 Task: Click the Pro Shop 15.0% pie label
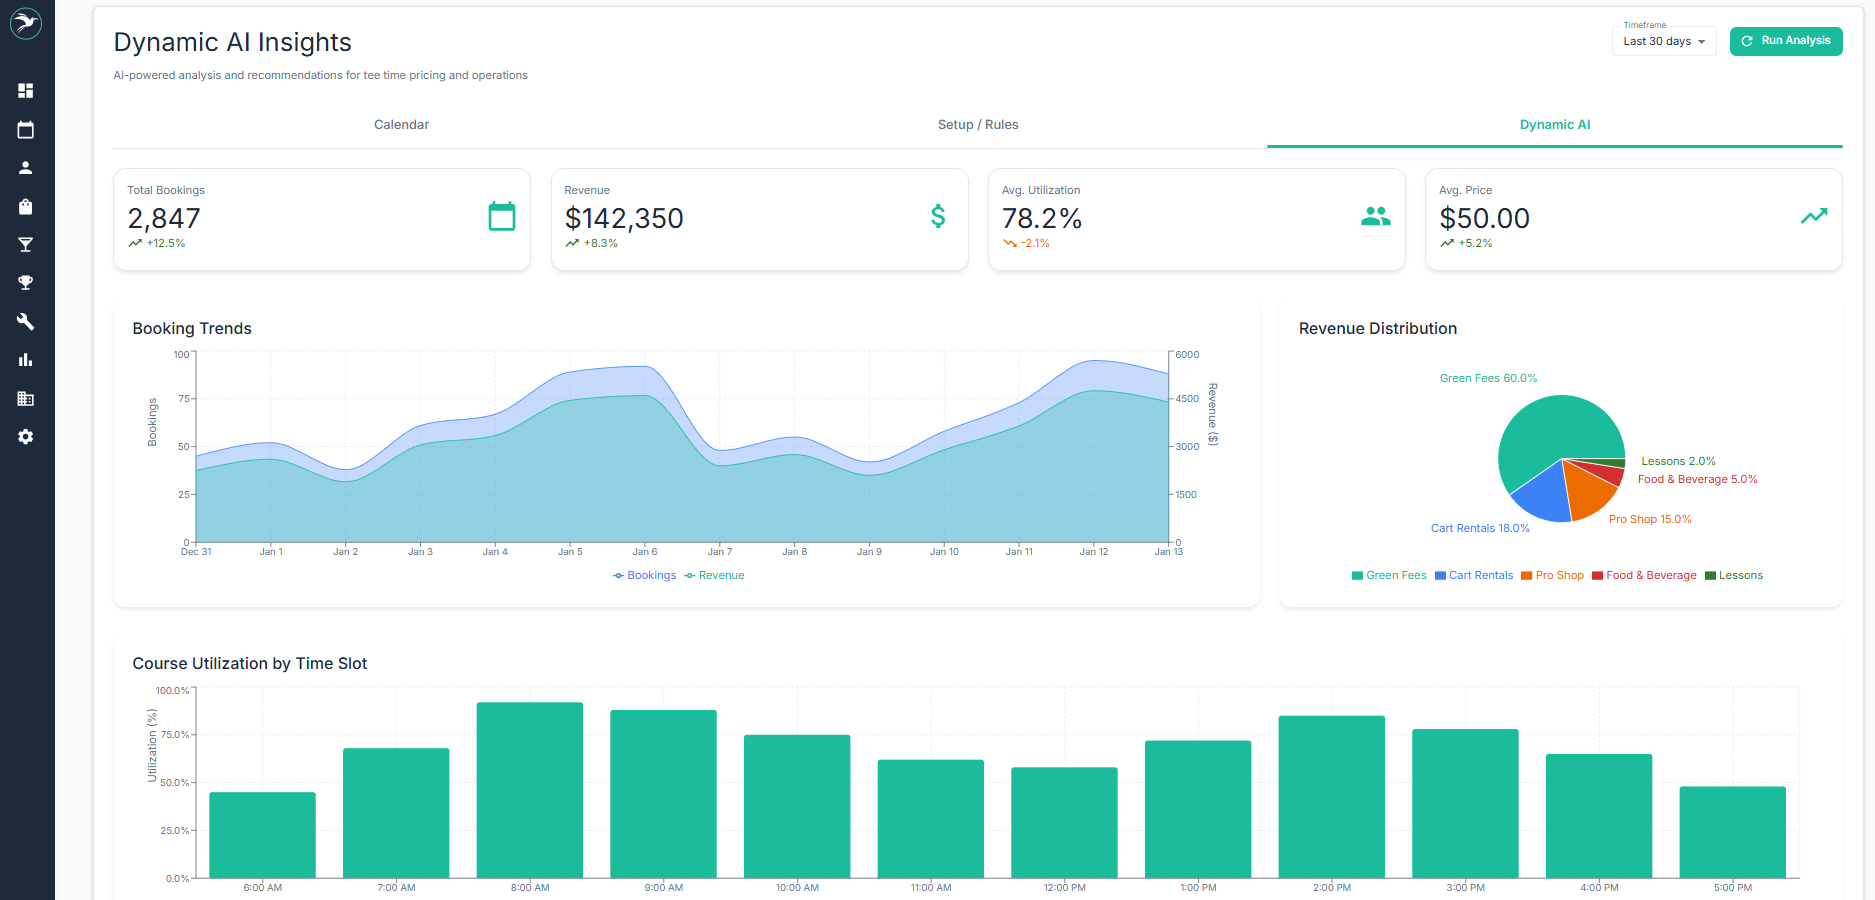[x=1650, y=519]
